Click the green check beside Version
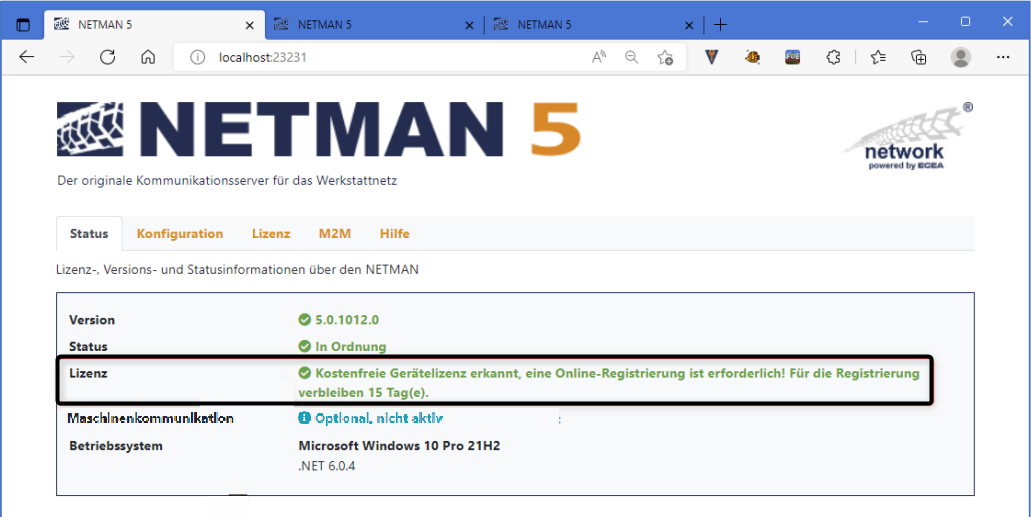 304,320
